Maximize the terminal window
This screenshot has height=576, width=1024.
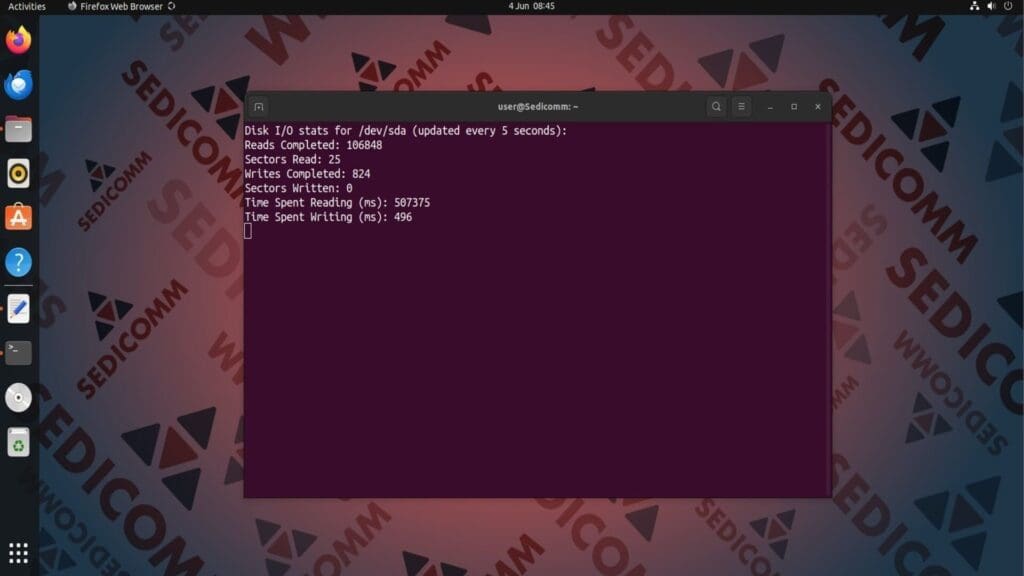pos(792,106)
